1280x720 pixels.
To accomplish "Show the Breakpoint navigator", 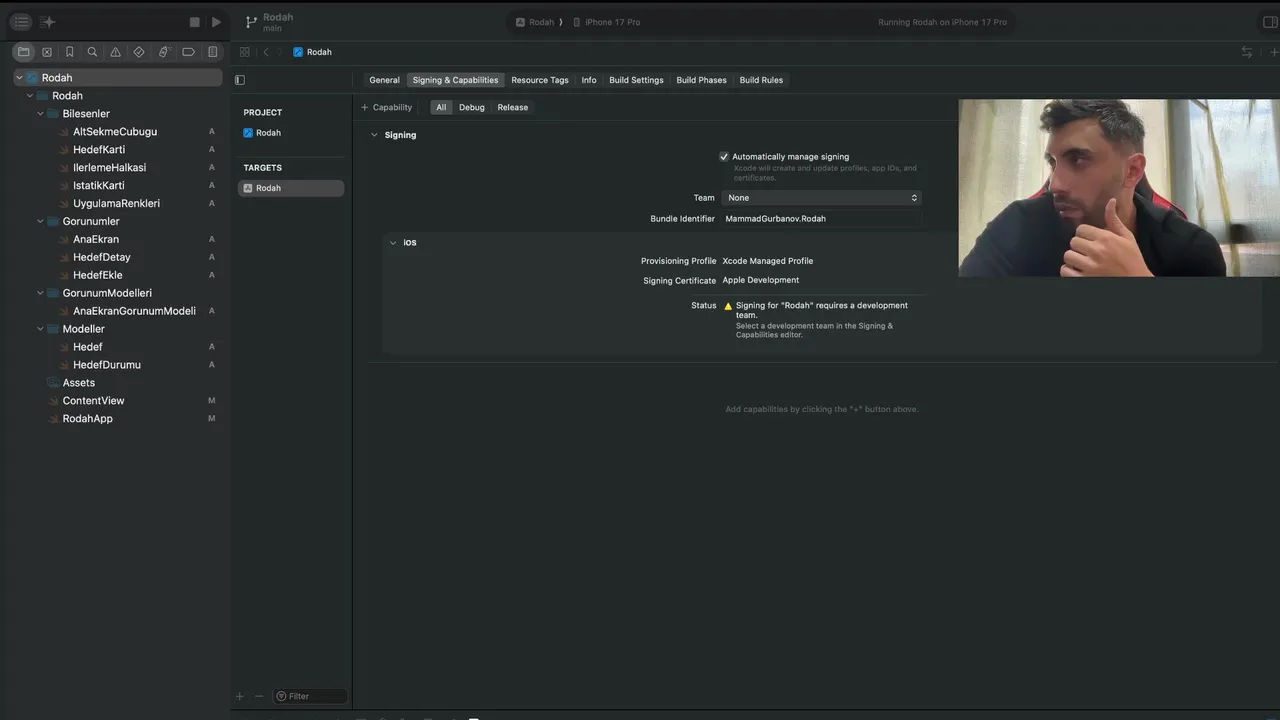I will tap(188, 52).
